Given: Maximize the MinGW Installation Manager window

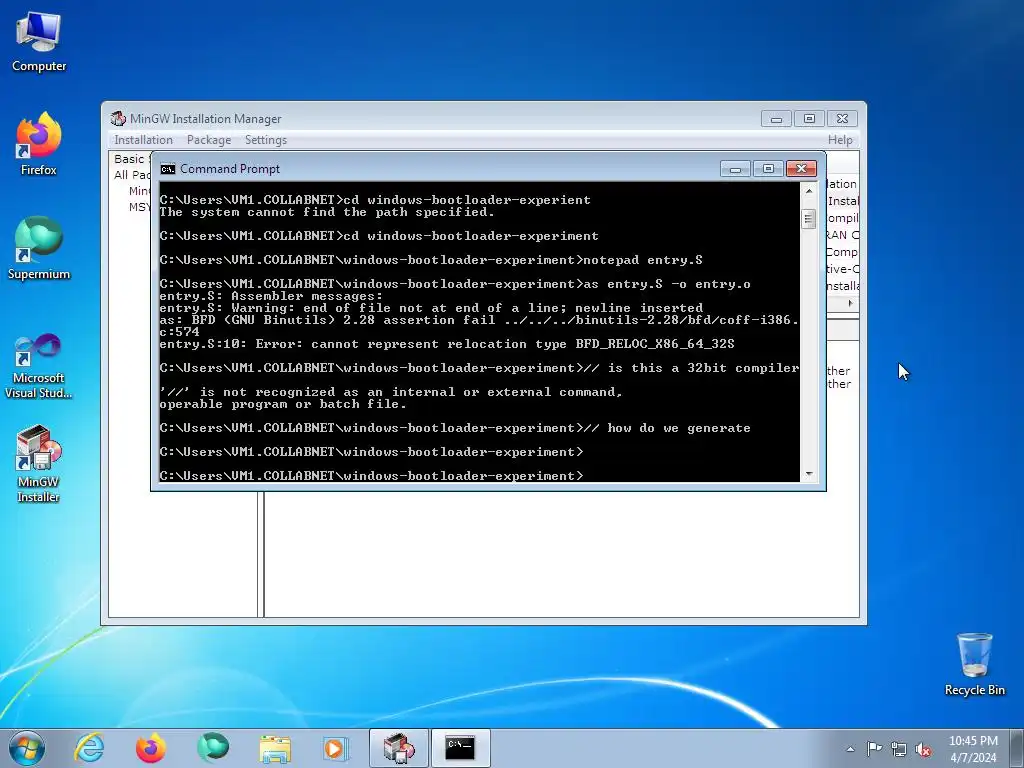Looking at the screenshot, I should click(809, 119).
